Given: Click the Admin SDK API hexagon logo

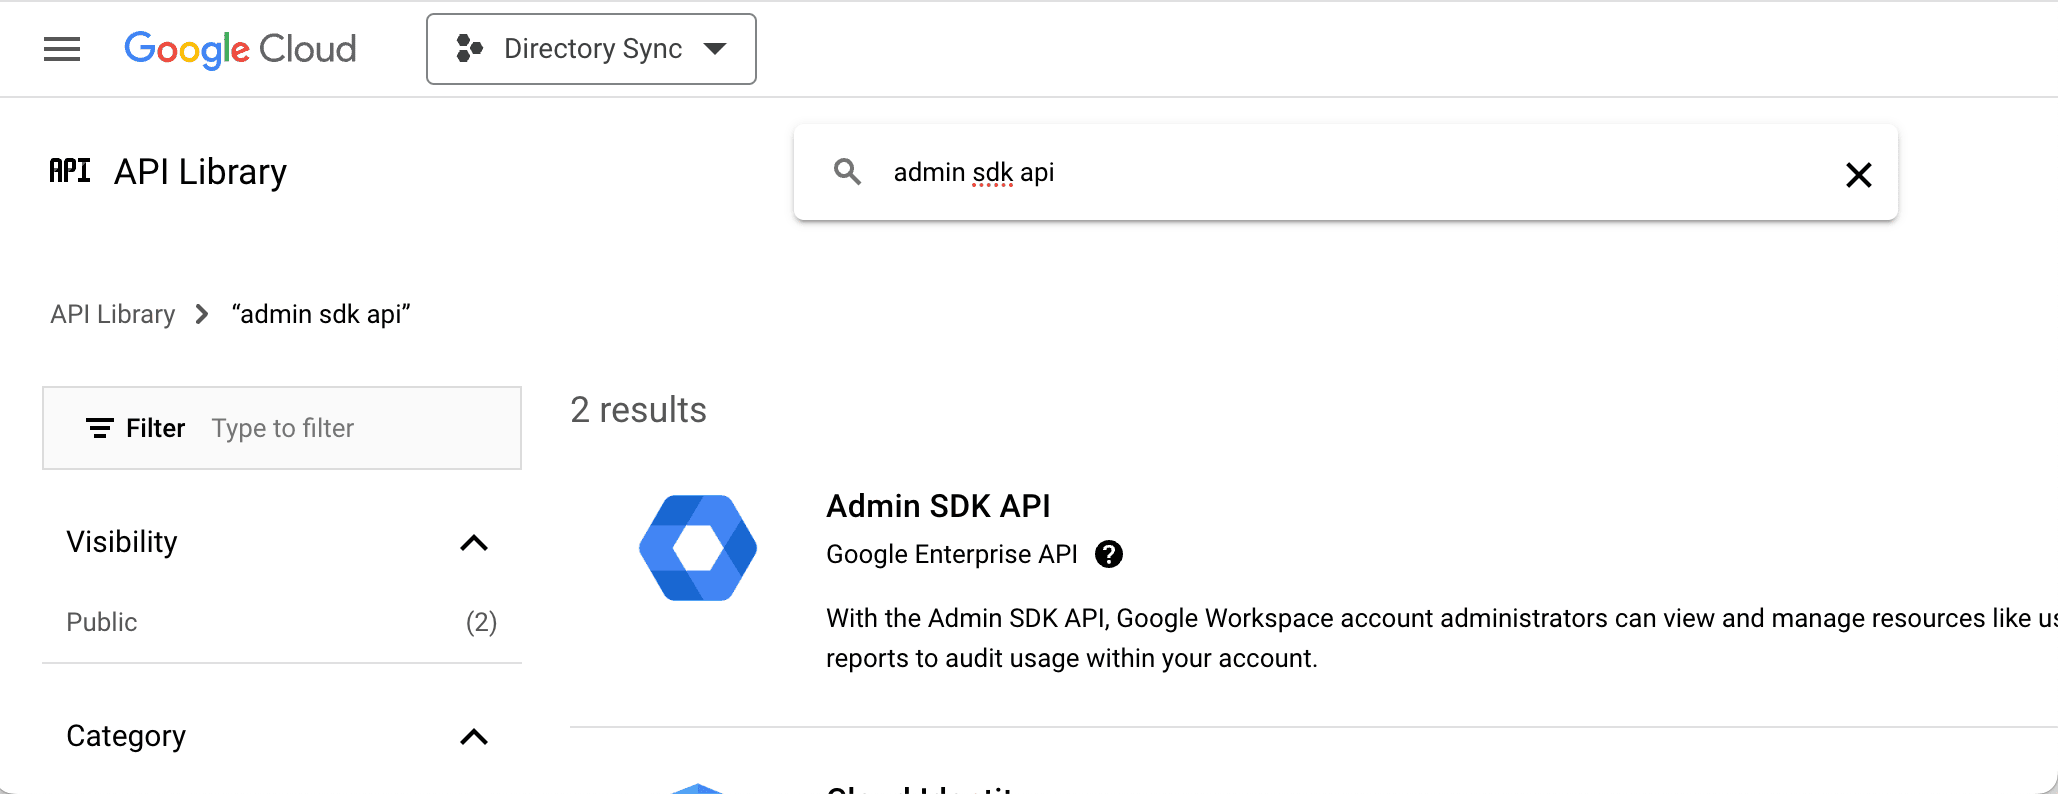Looking at the screenshot, I should point(698,548).
